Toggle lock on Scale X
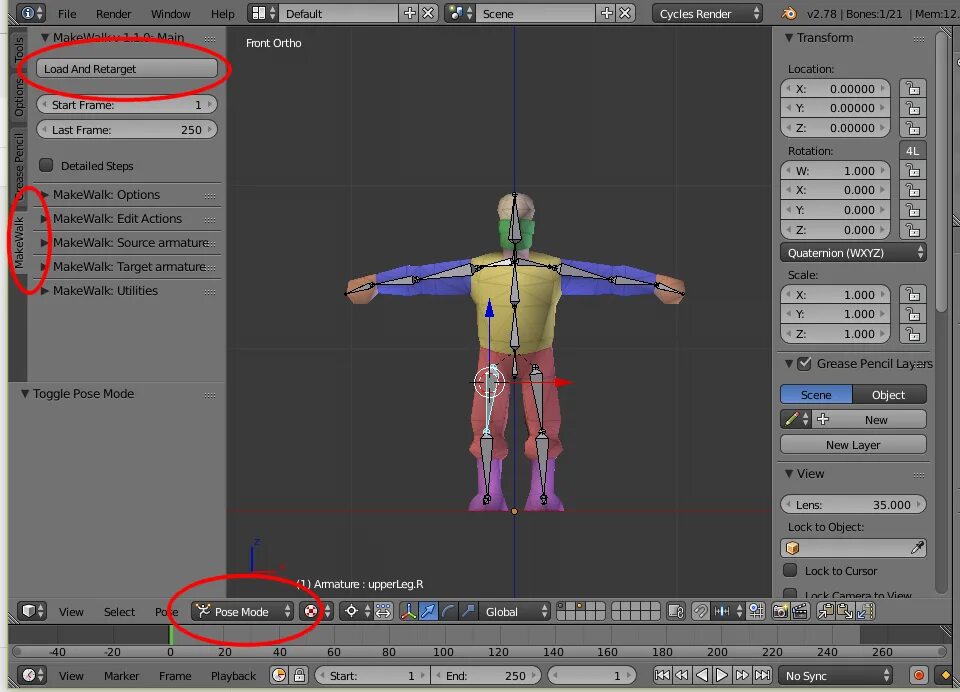960x692 pixels. point(913,295)
